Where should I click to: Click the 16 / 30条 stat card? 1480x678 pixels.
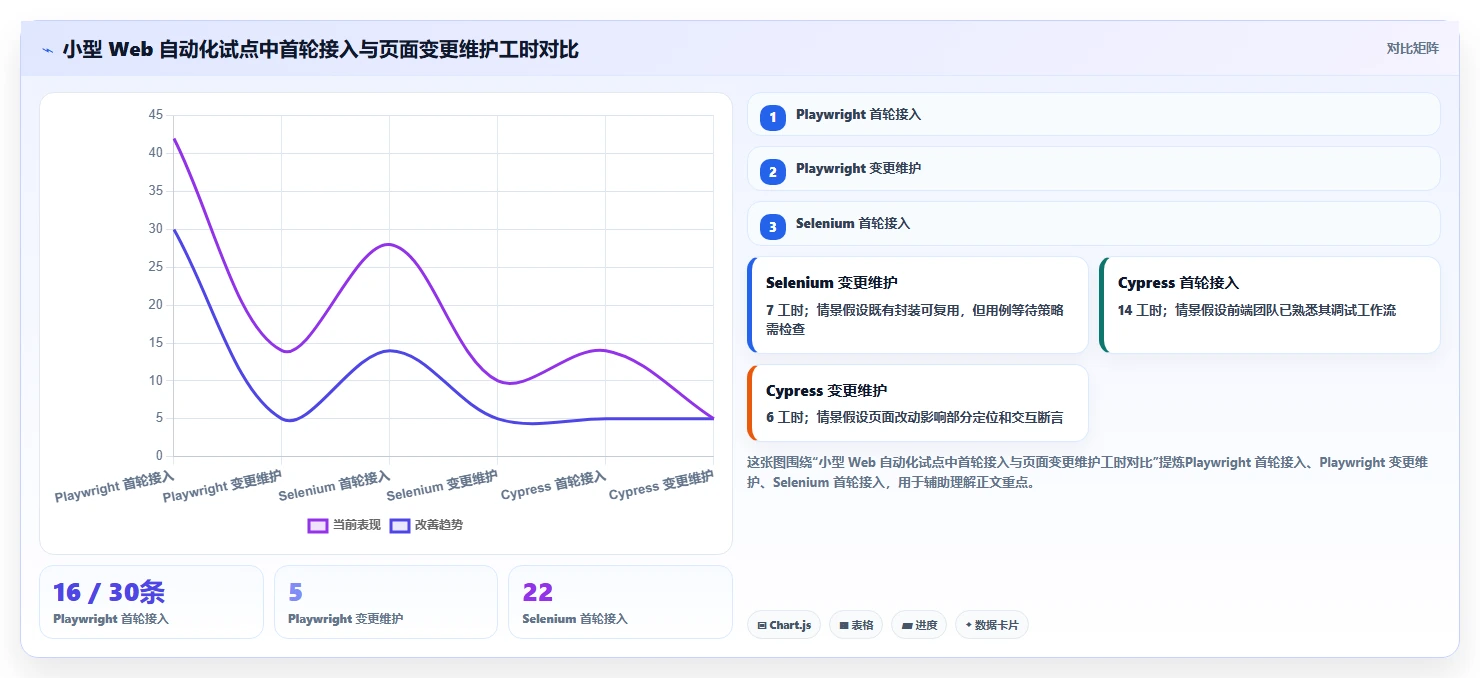(x=151, y=602)
